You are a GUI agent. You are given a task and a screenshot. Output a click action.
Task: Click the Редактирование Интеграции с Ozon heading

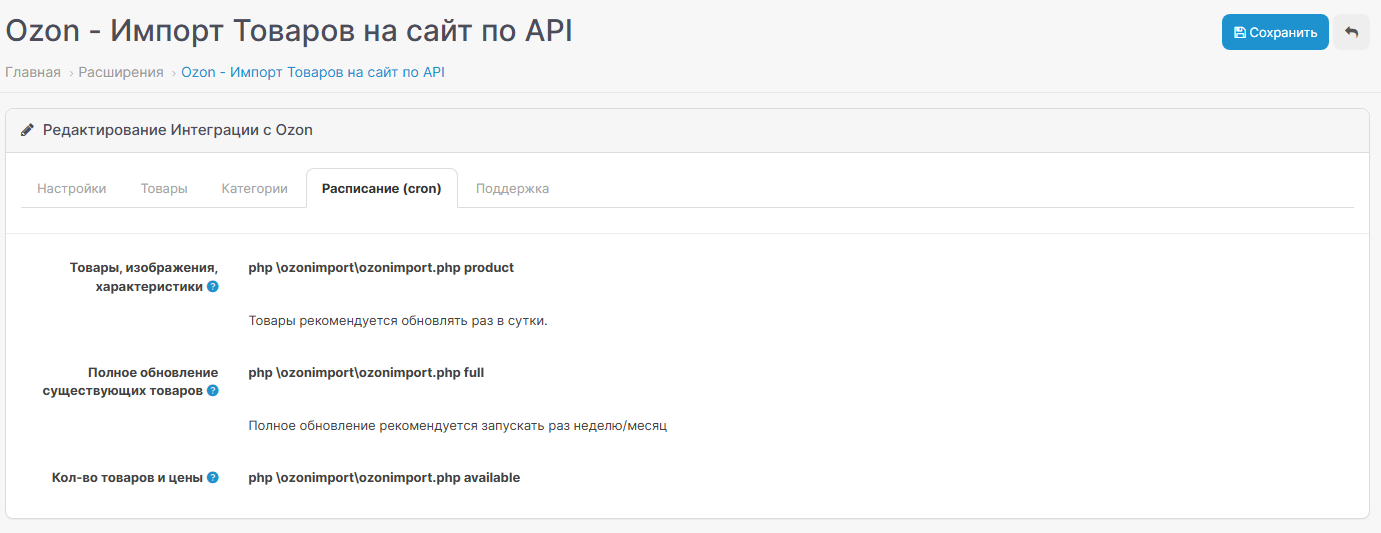pyautogui.click(x=177, y=130)
